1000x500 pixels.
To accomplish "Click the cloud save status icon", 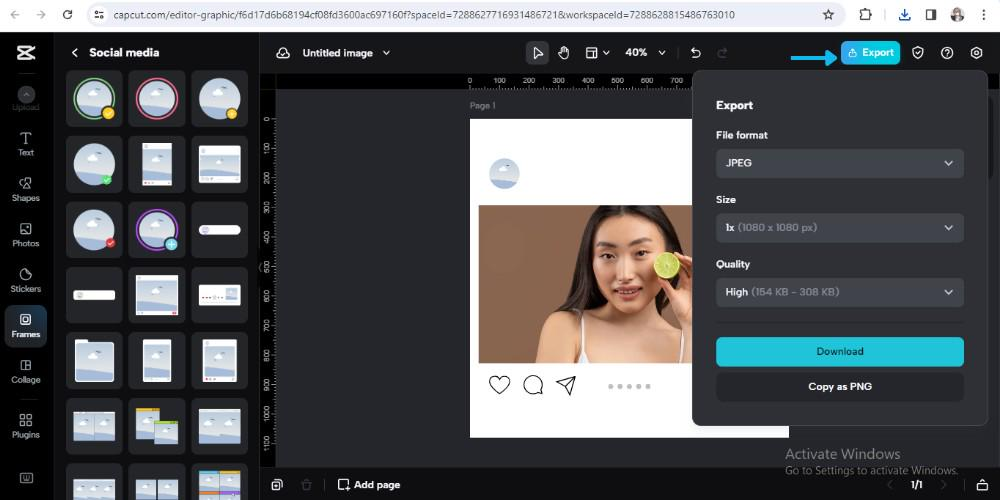I will (x=283, y=53).
